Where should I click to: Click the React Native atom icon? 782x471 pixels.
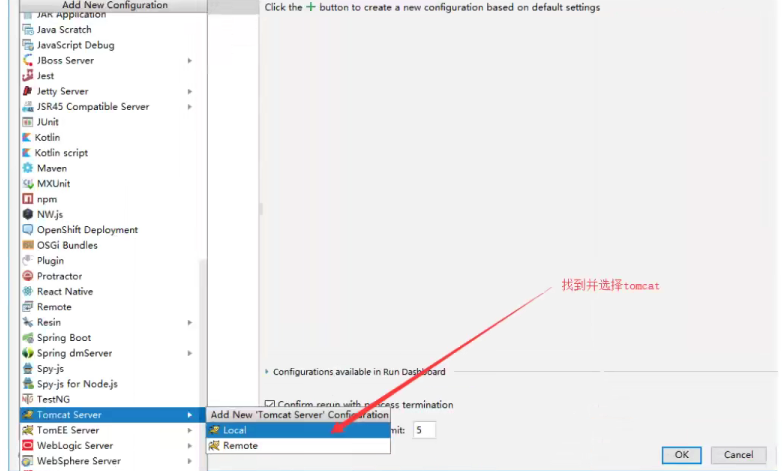point(28,291)
